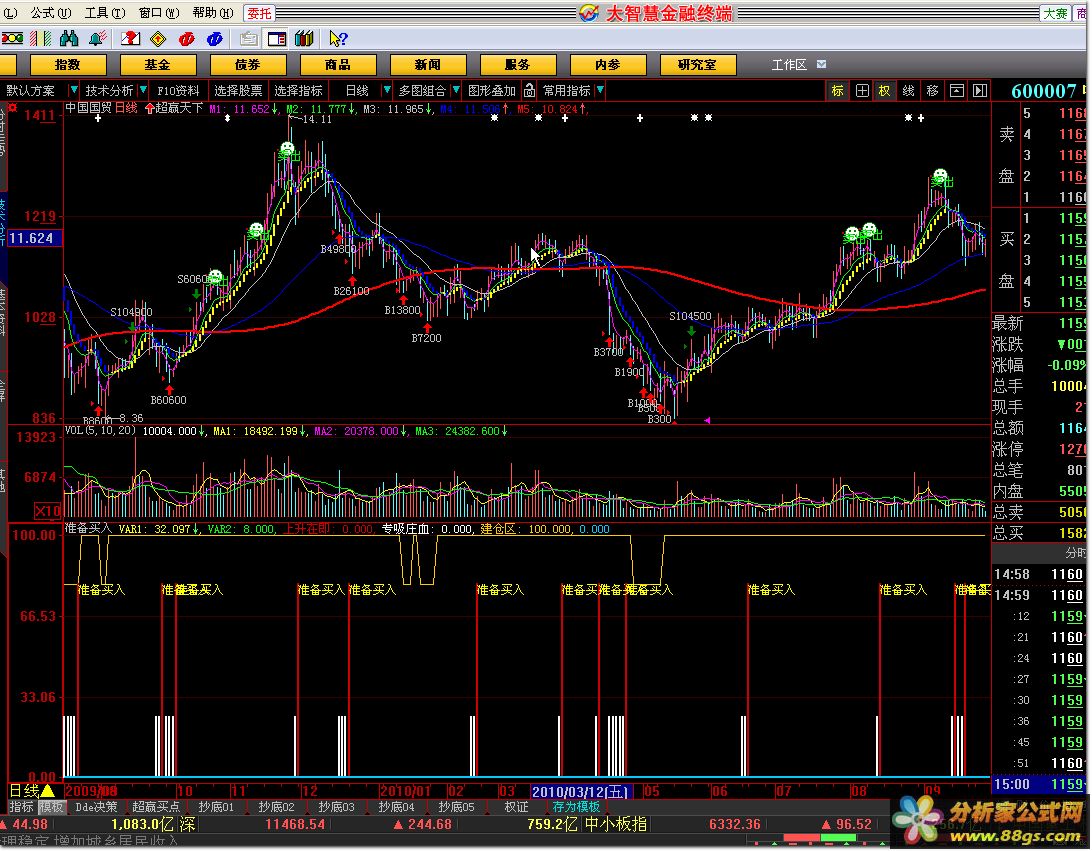Click the lock icon beside 图形叠加
Image resolution: width=1092 pixels, height=851 pixels.
click(x=529, y=91)
